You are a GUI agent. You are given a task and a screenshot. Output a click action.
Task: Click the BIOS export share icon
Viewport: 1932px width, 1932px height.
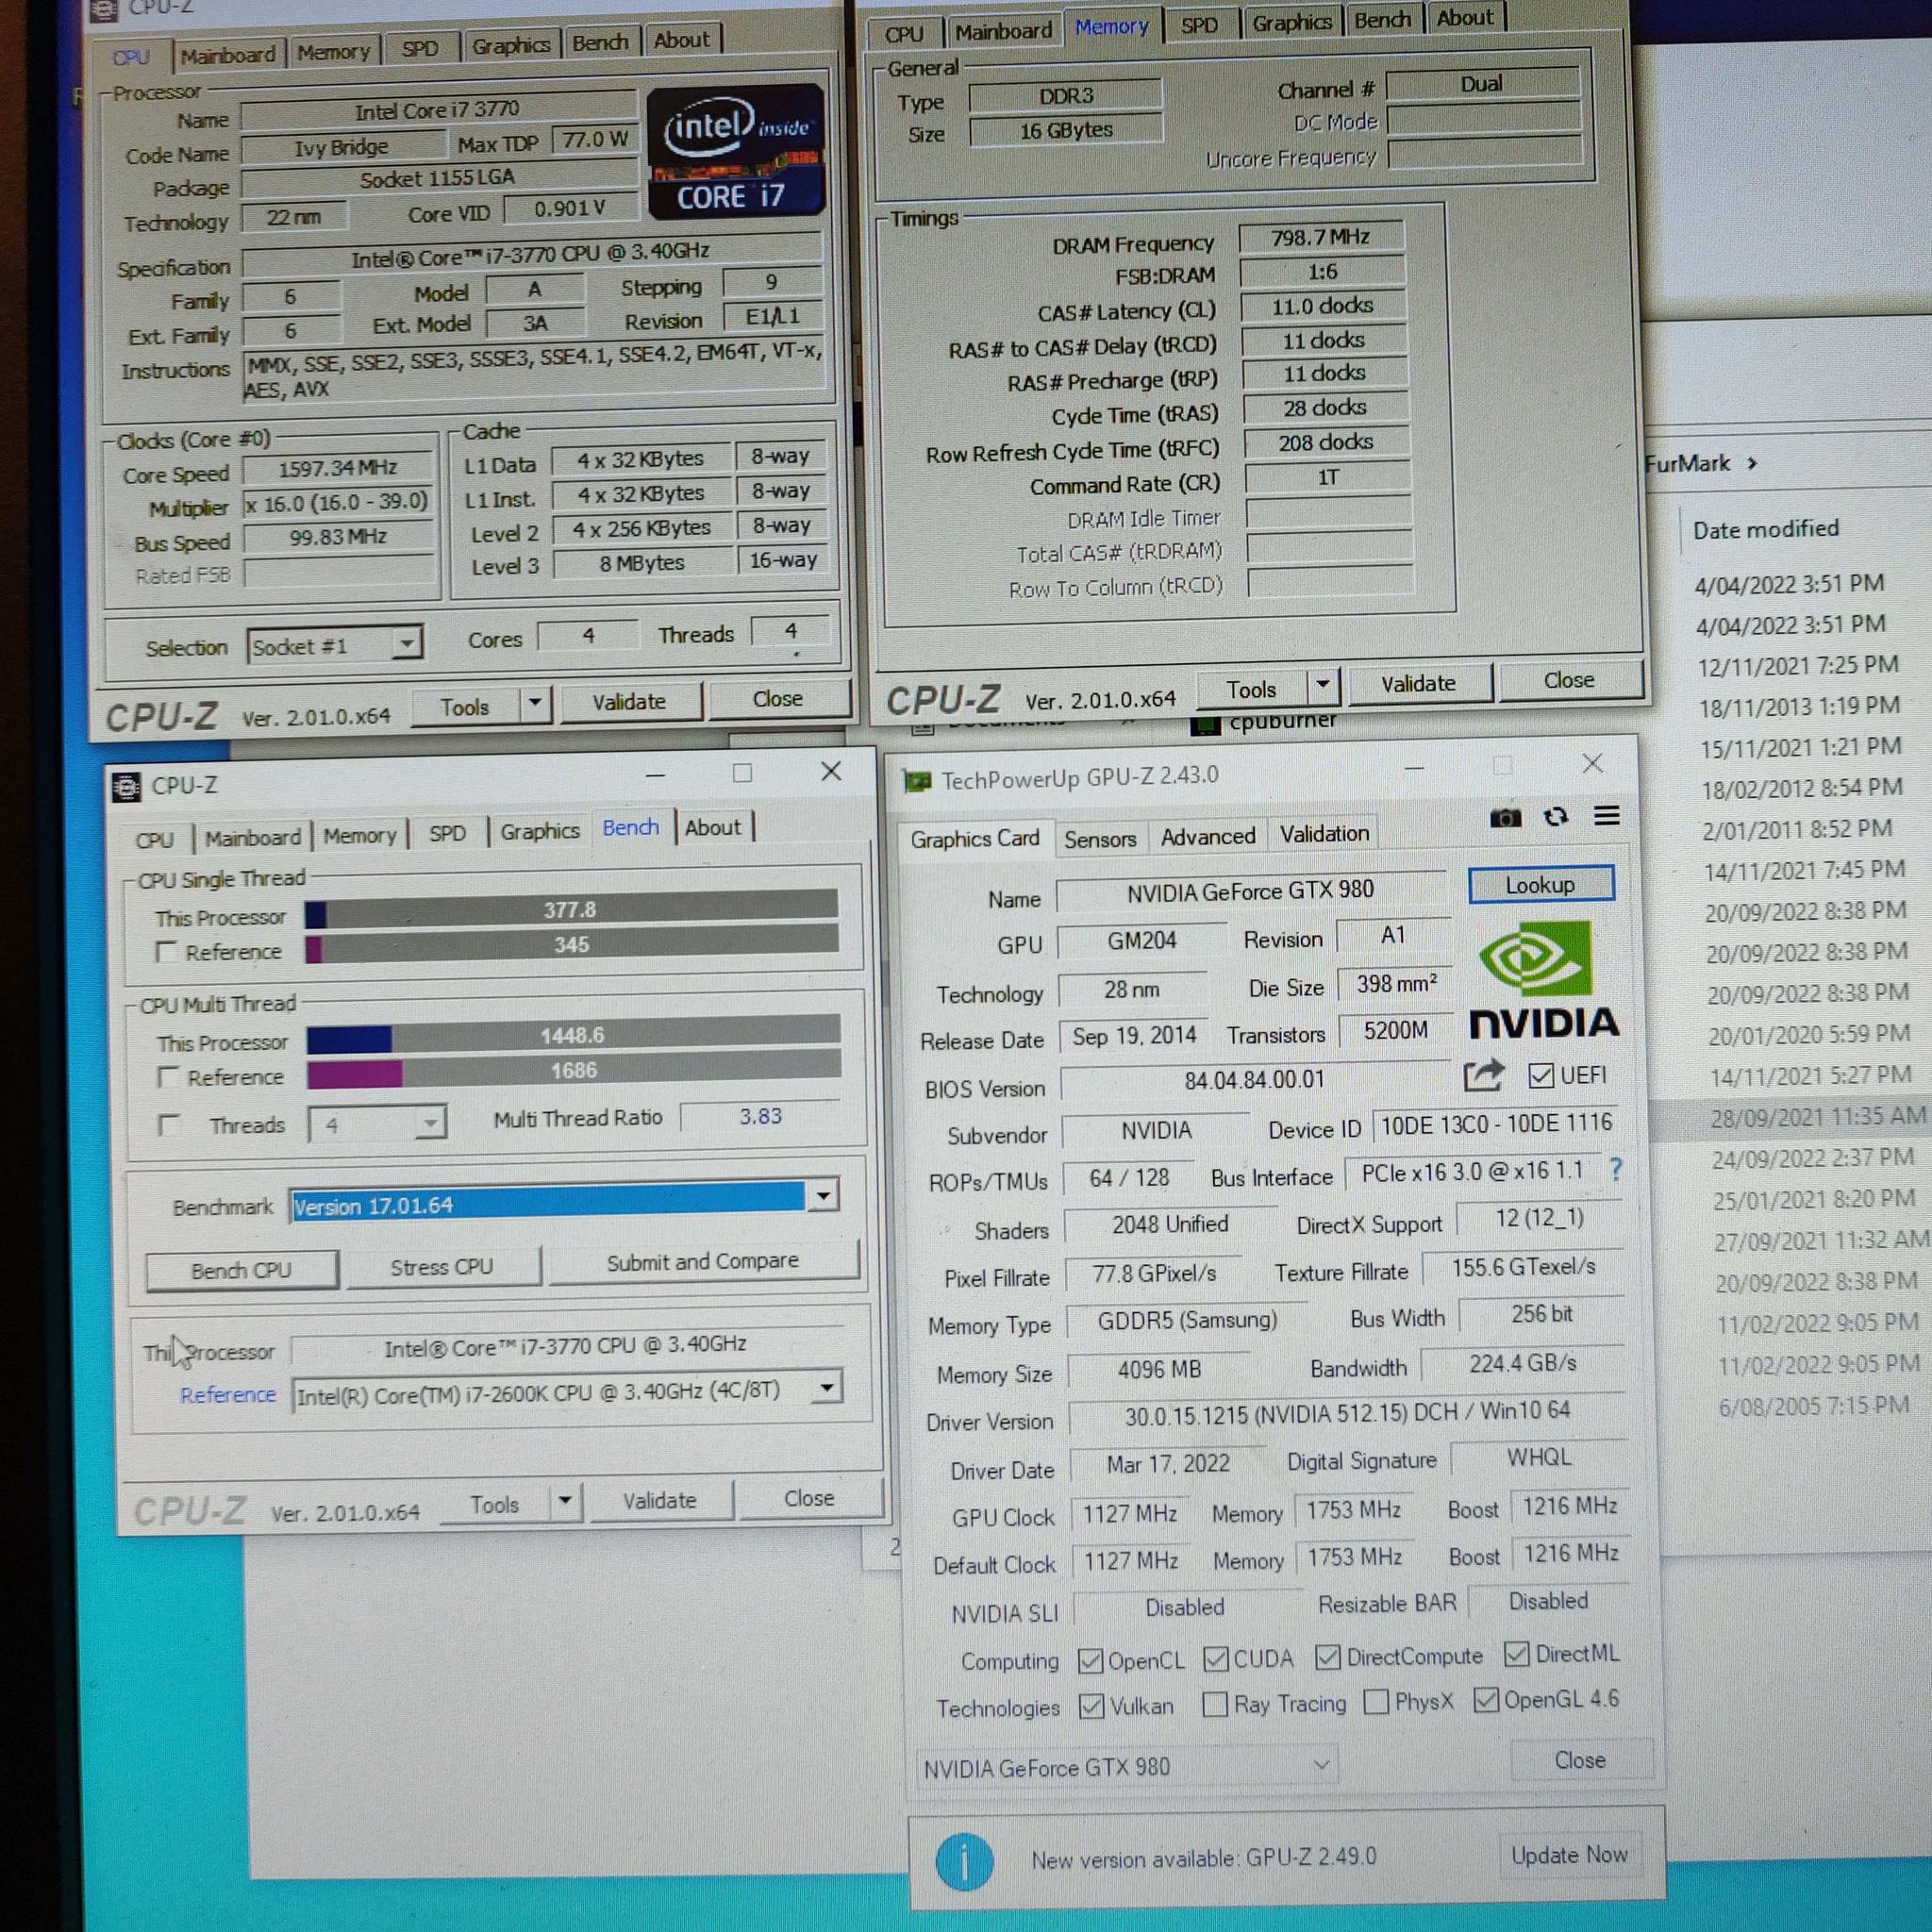tap(1483, 1076)
